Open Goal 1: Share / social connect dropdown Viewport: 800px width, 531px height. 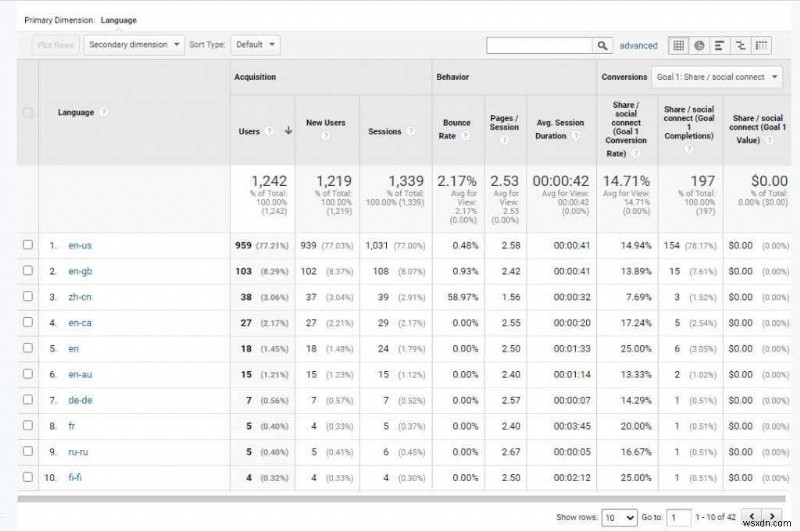click(717, 77)
